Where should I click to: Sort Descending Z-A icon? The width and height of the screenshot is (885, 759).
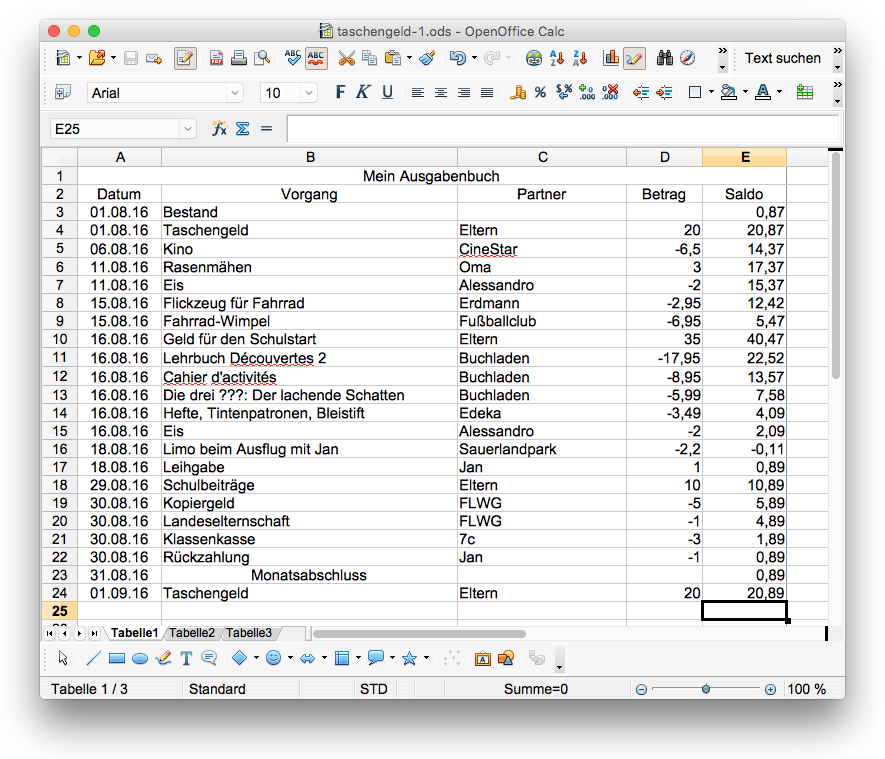(x=580, y=58)
